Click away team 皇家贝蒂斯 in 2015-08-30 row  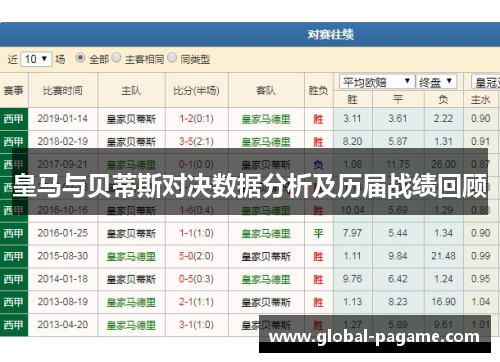click(266, 256)
